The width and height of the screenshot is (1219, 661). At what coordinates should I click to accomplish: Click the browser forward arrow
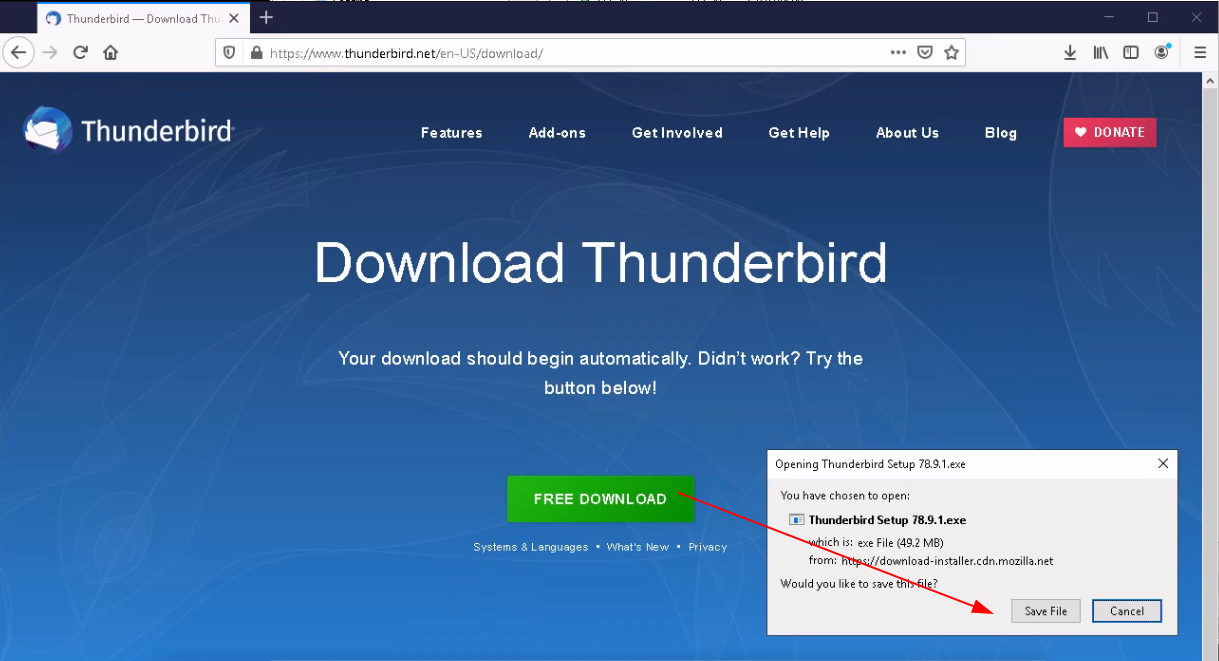pyautogui.click(x=50, y=53)
